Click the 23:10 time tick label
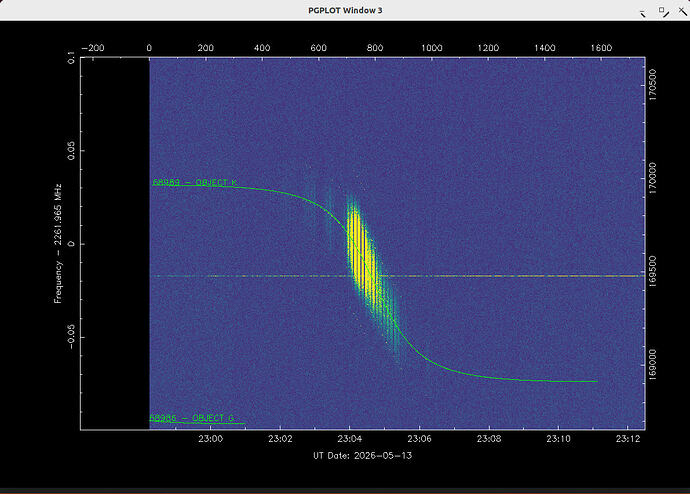The height and width of the screenshot is (494, 690). tap(558, 439)
